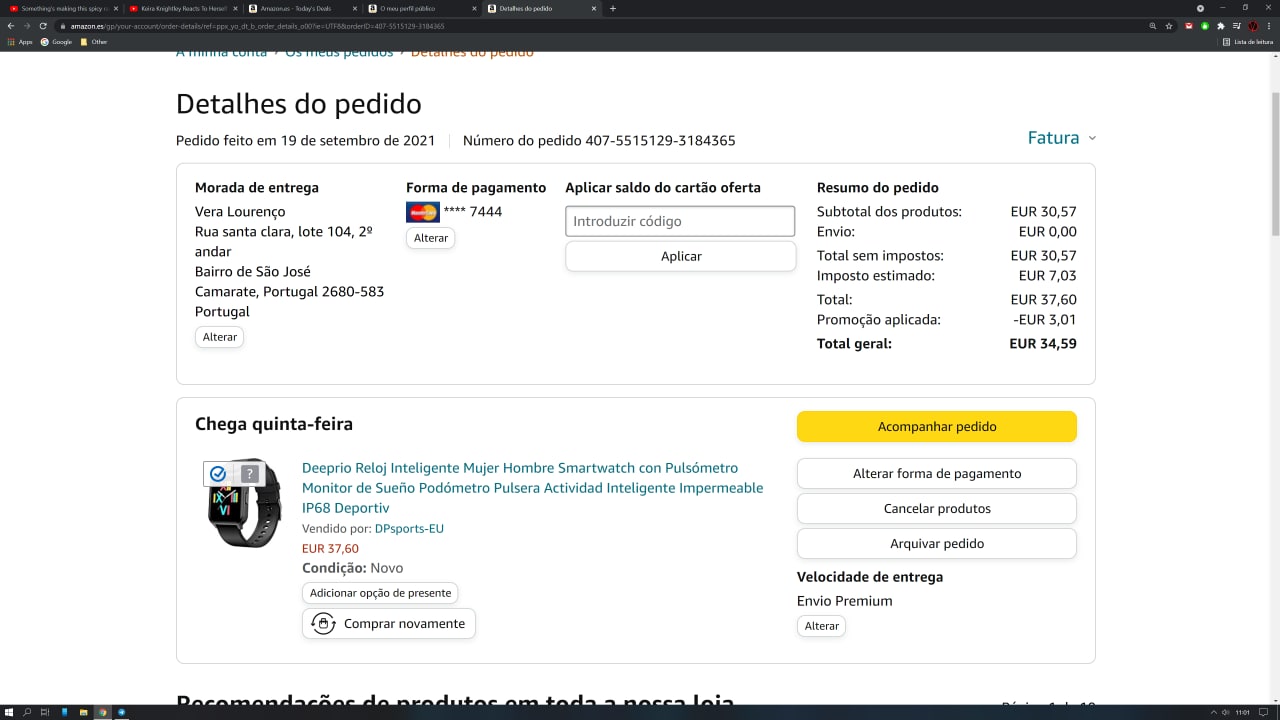
Task: Click the browser reload page icon
Action: pyautogui.click(x=43, y=26)
